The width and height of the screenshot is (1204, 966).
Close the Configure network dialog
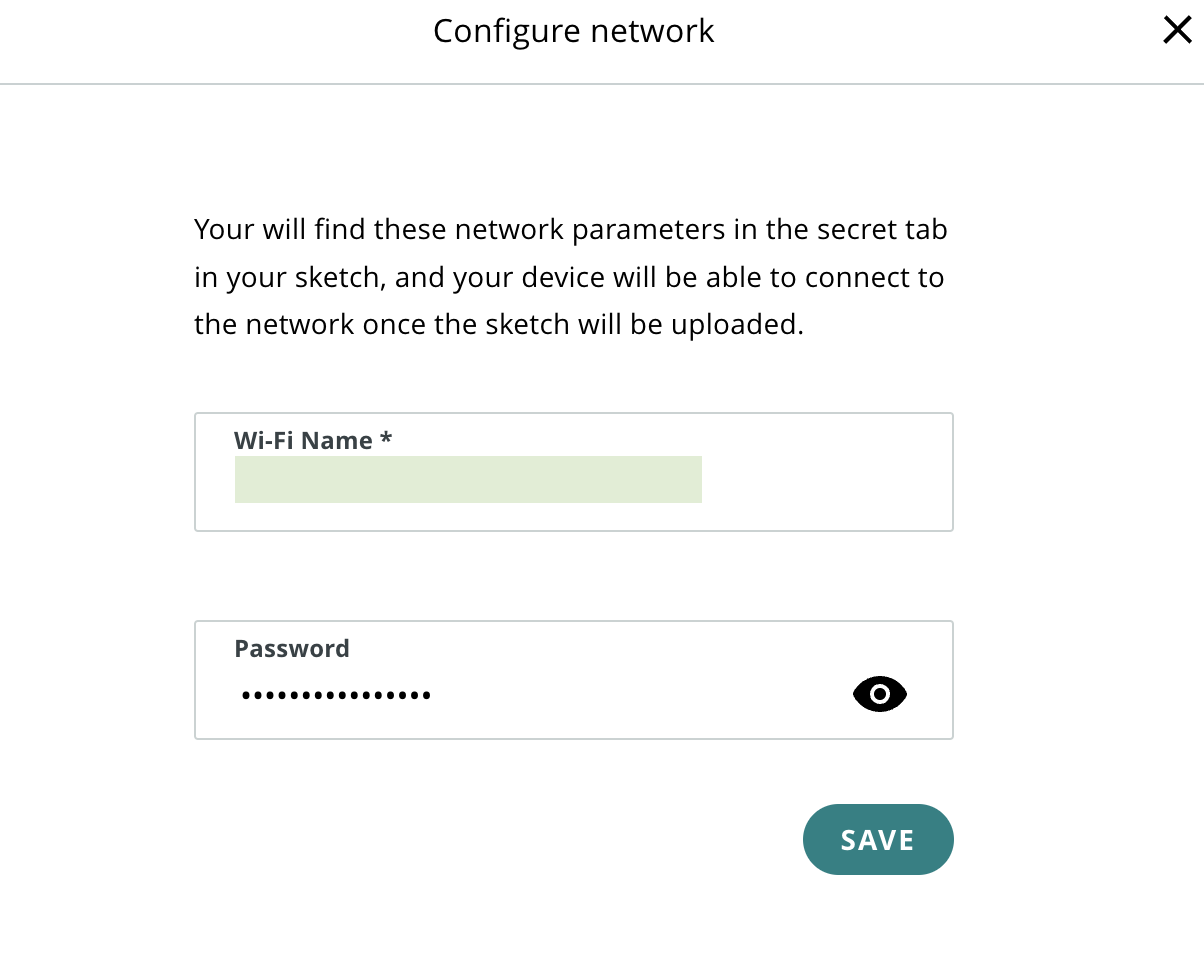[1177, 31]
